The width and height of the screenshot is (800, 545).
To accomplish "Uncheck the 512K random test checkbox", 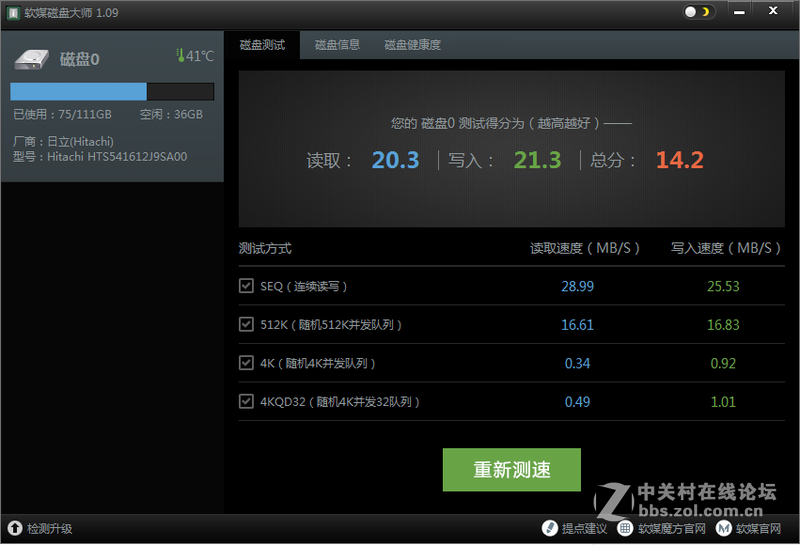I will (246, 324).
